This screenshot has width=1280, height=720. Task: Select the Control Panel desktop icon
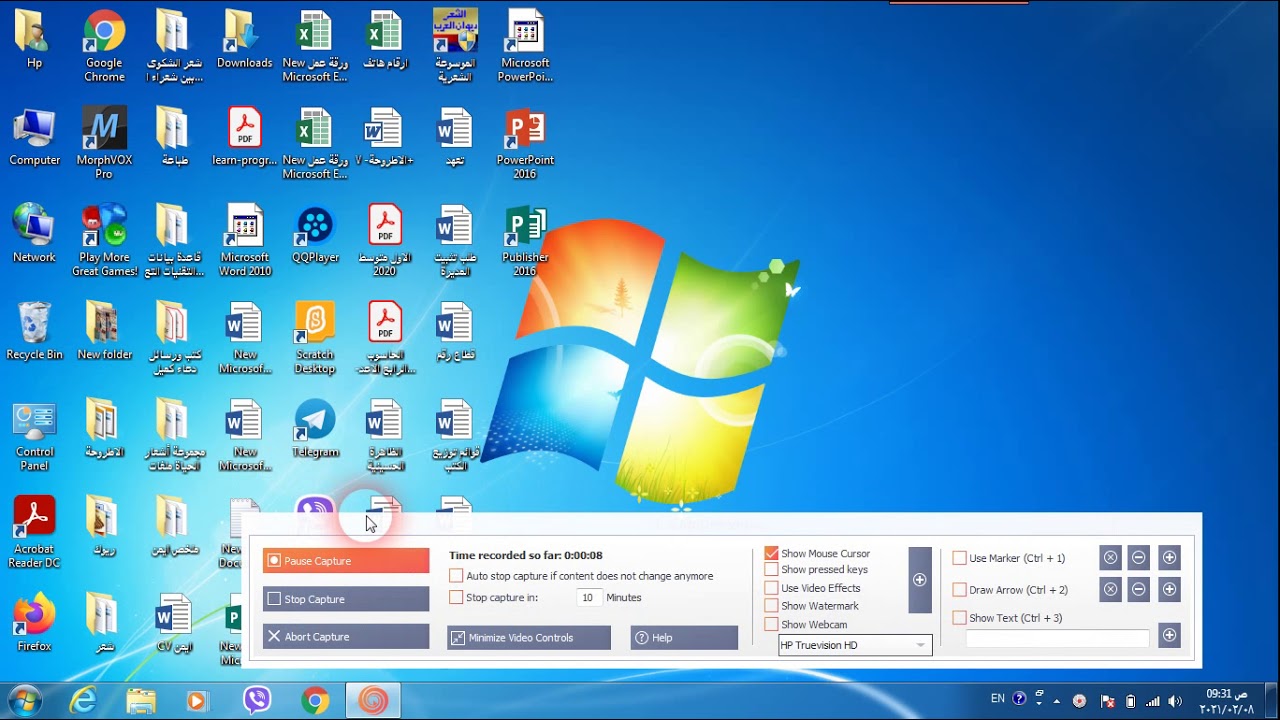point(34,436)
